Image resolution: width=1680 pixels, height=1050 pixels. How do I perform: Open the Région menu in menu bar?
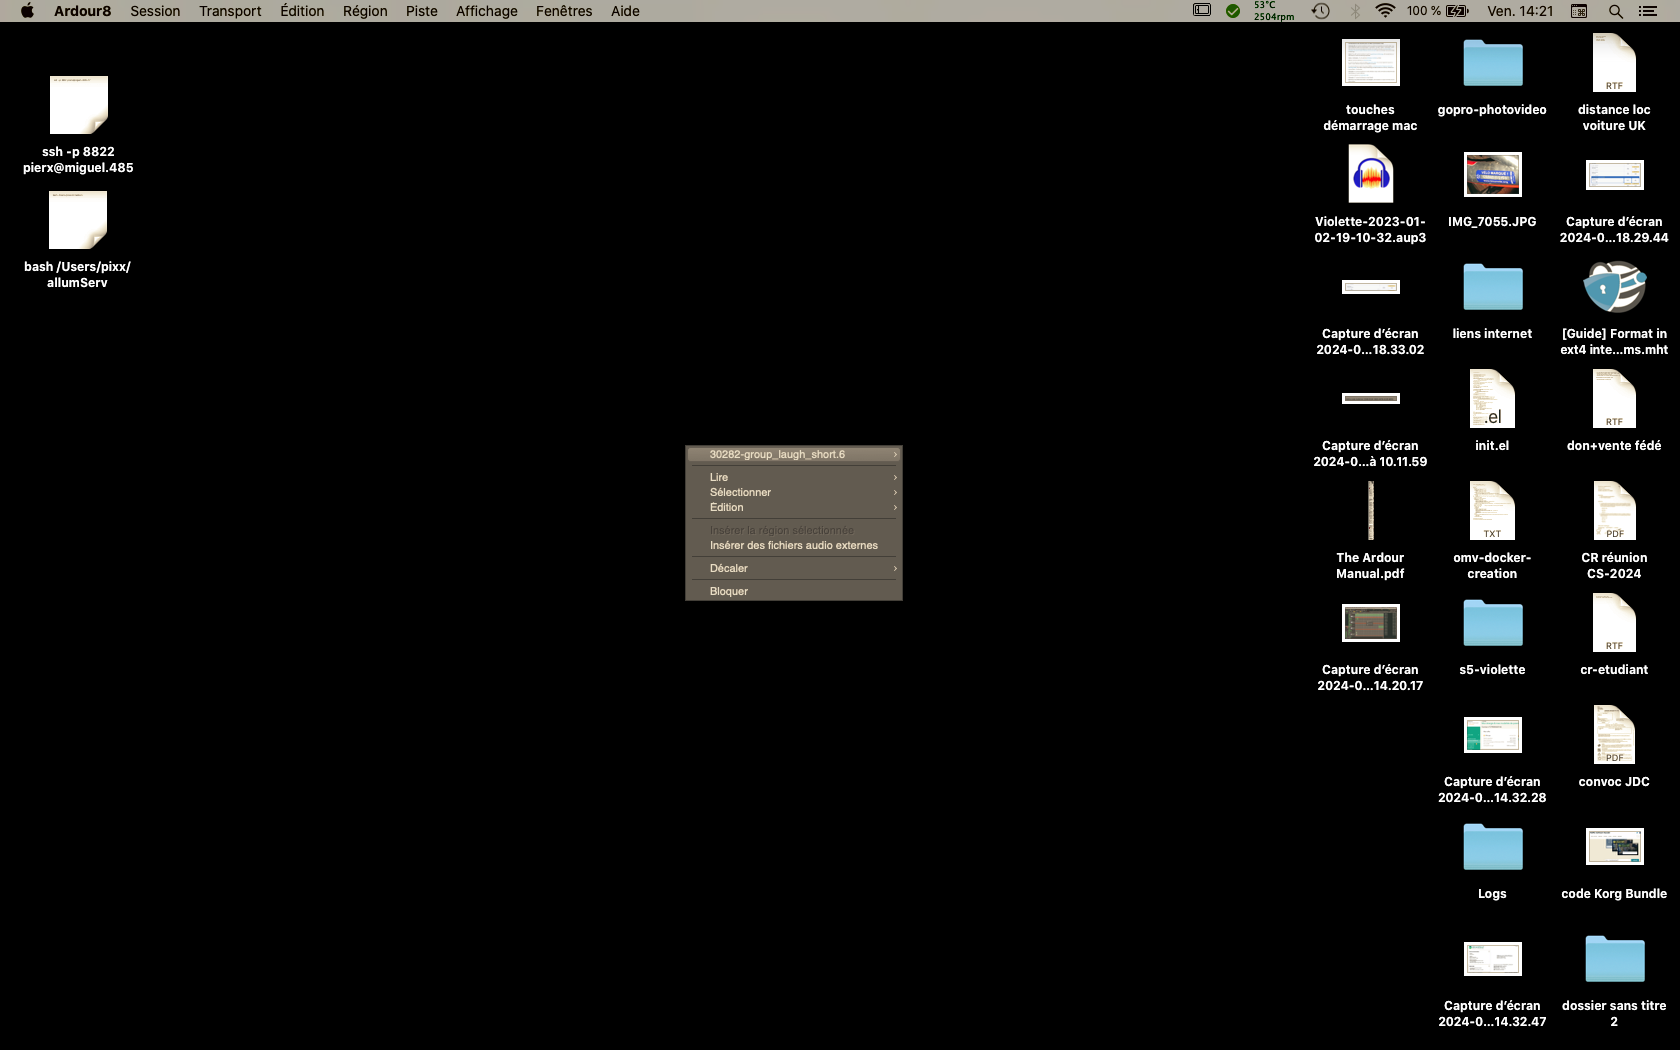(x=365, y=11)
